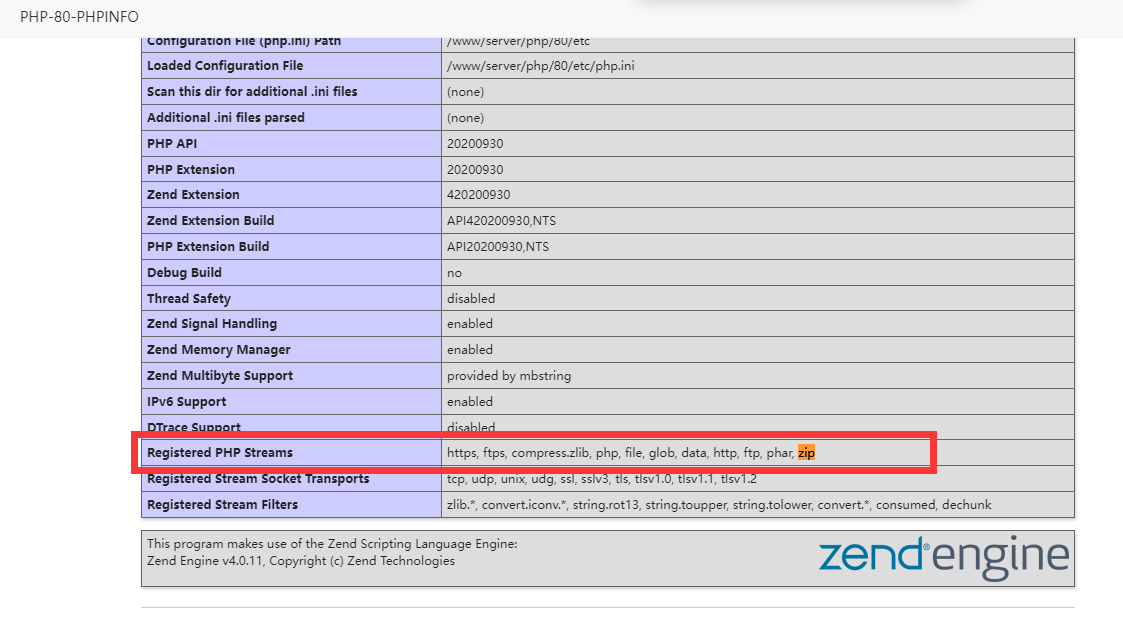Image resolution: width=1123 pixels, height=620 pixels.
Task: Click the value 420200930
Action: [x=478, y=195]
